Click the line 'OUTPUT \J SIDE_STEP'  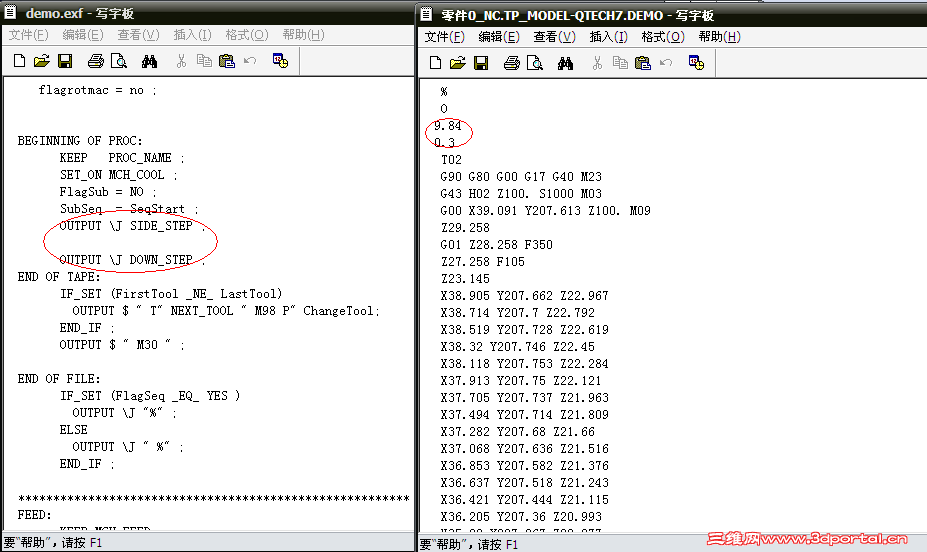point(132,226)
